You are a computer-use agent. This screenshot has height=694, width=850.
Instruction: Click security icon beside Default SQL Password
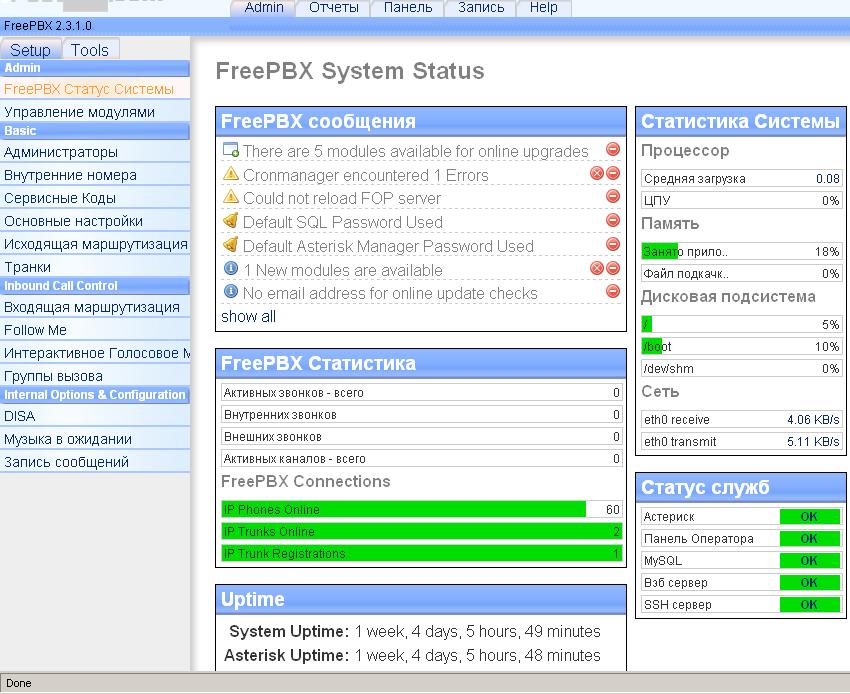point(231,221)
